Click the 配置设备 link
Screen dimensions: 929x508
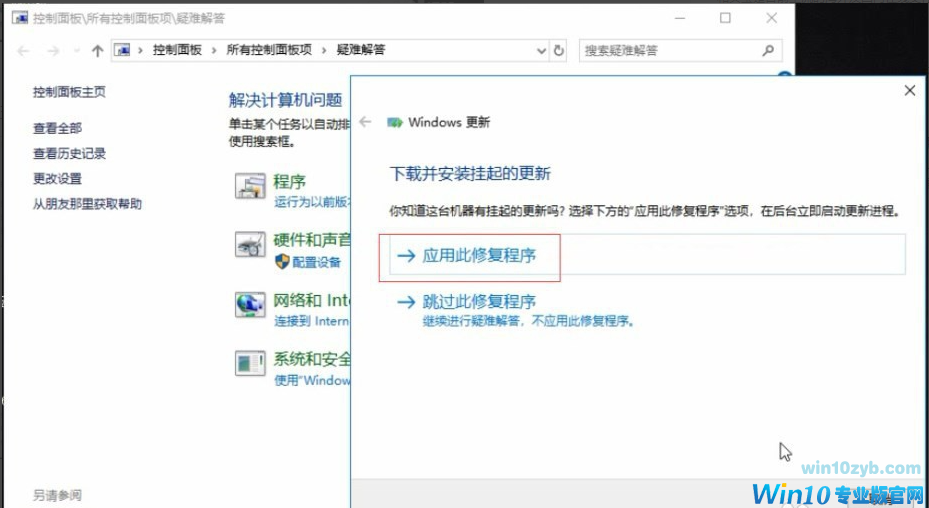click(316, 262)
